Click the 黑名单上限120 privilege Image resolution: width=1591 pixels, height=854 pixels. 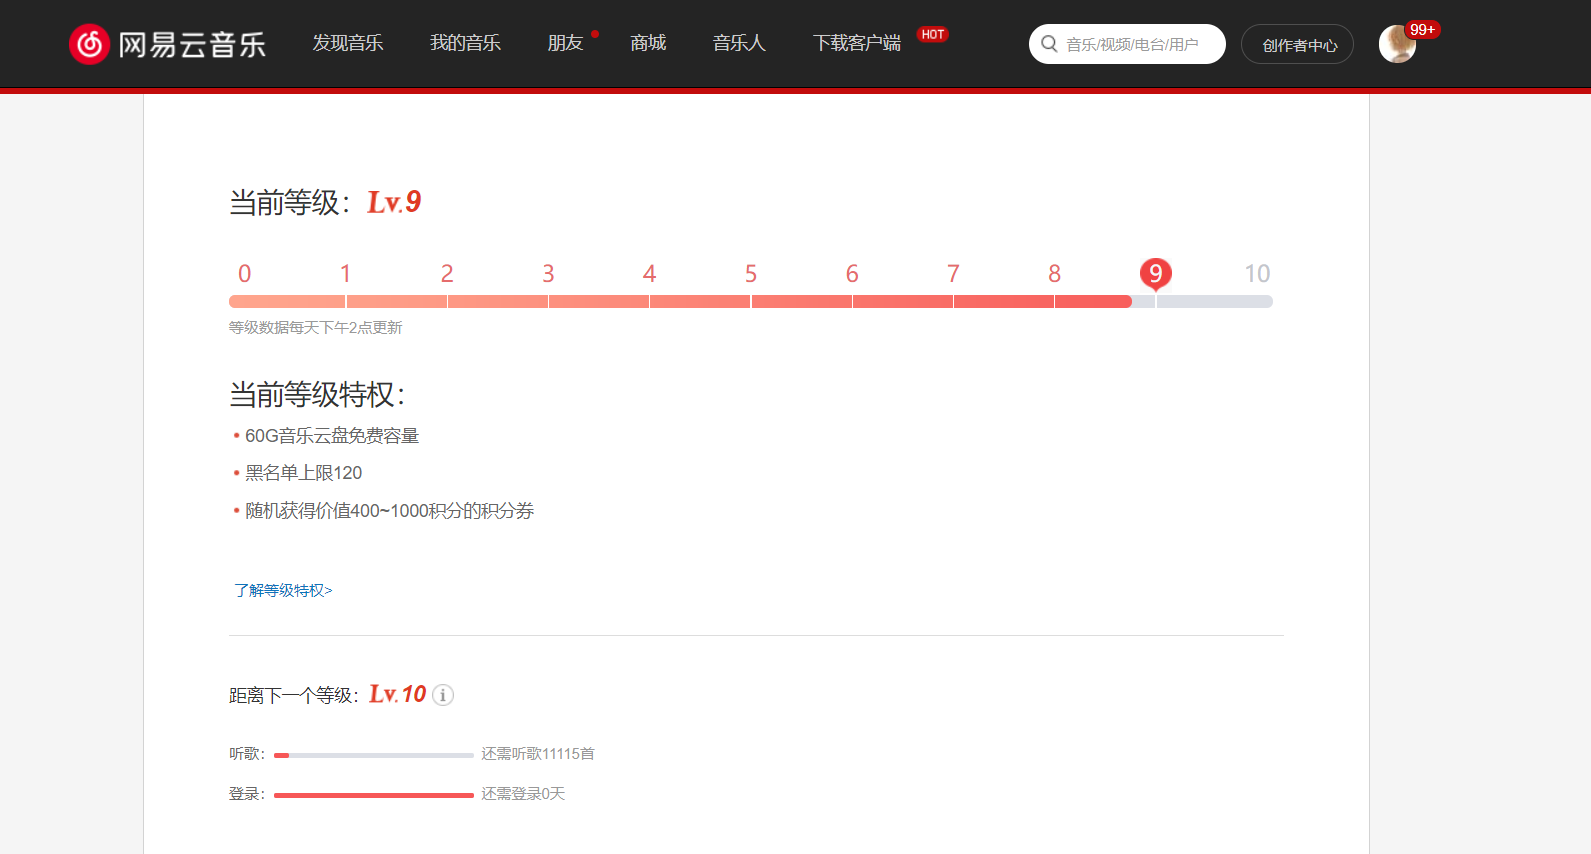(x=304, y=473)
